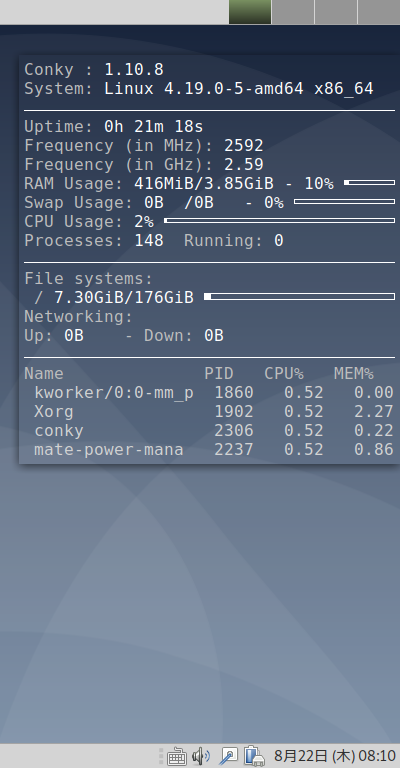400x768 pixels.
Task: Click the RAM value 416MiB/3.85GiB
Action: (x=204, y=184)
